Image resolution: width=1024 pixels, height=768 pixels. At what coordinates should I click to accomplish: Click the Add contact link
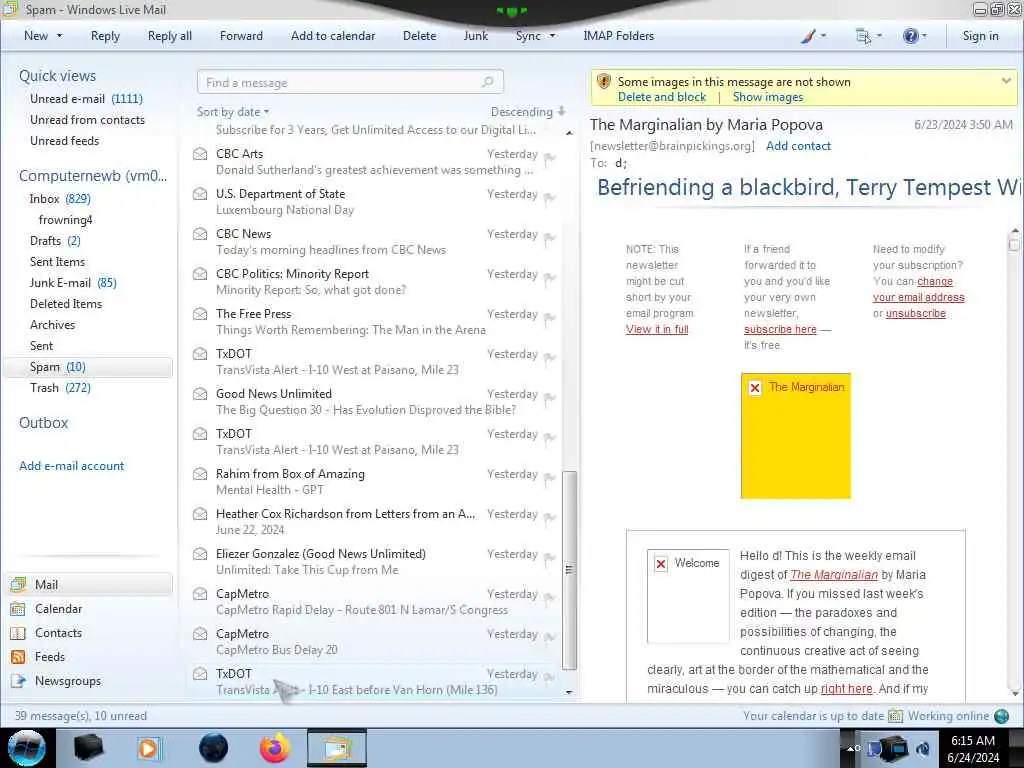point(798,146)
